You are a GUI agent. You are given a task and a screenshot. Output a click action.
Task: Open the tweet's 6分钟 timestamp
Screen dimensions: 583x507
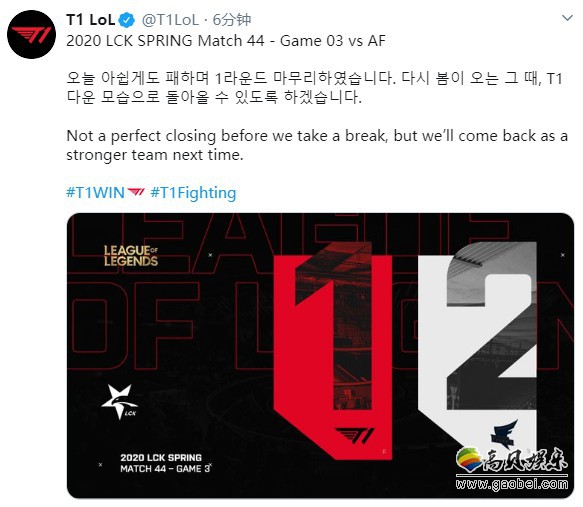click(x=232, y=20)
